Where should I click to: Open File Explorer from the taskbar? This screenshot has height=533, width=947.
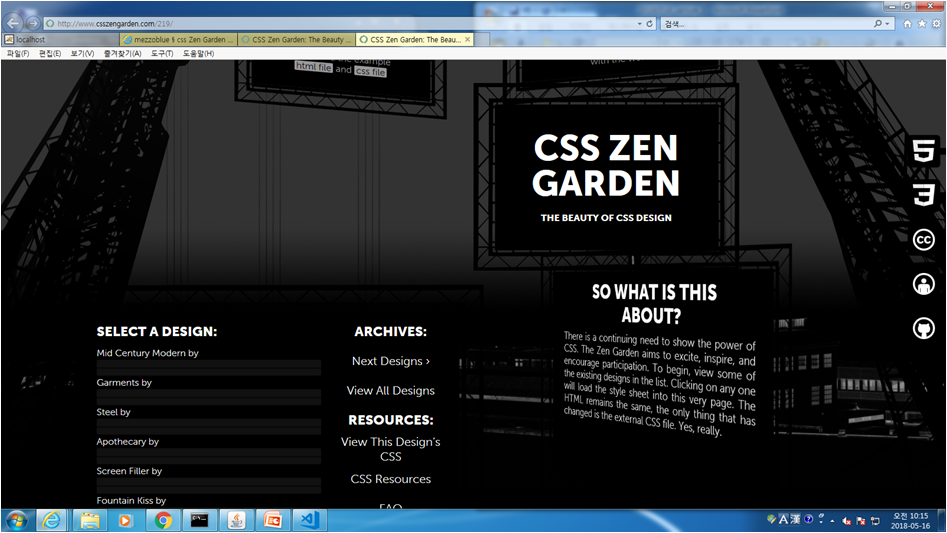90,520
